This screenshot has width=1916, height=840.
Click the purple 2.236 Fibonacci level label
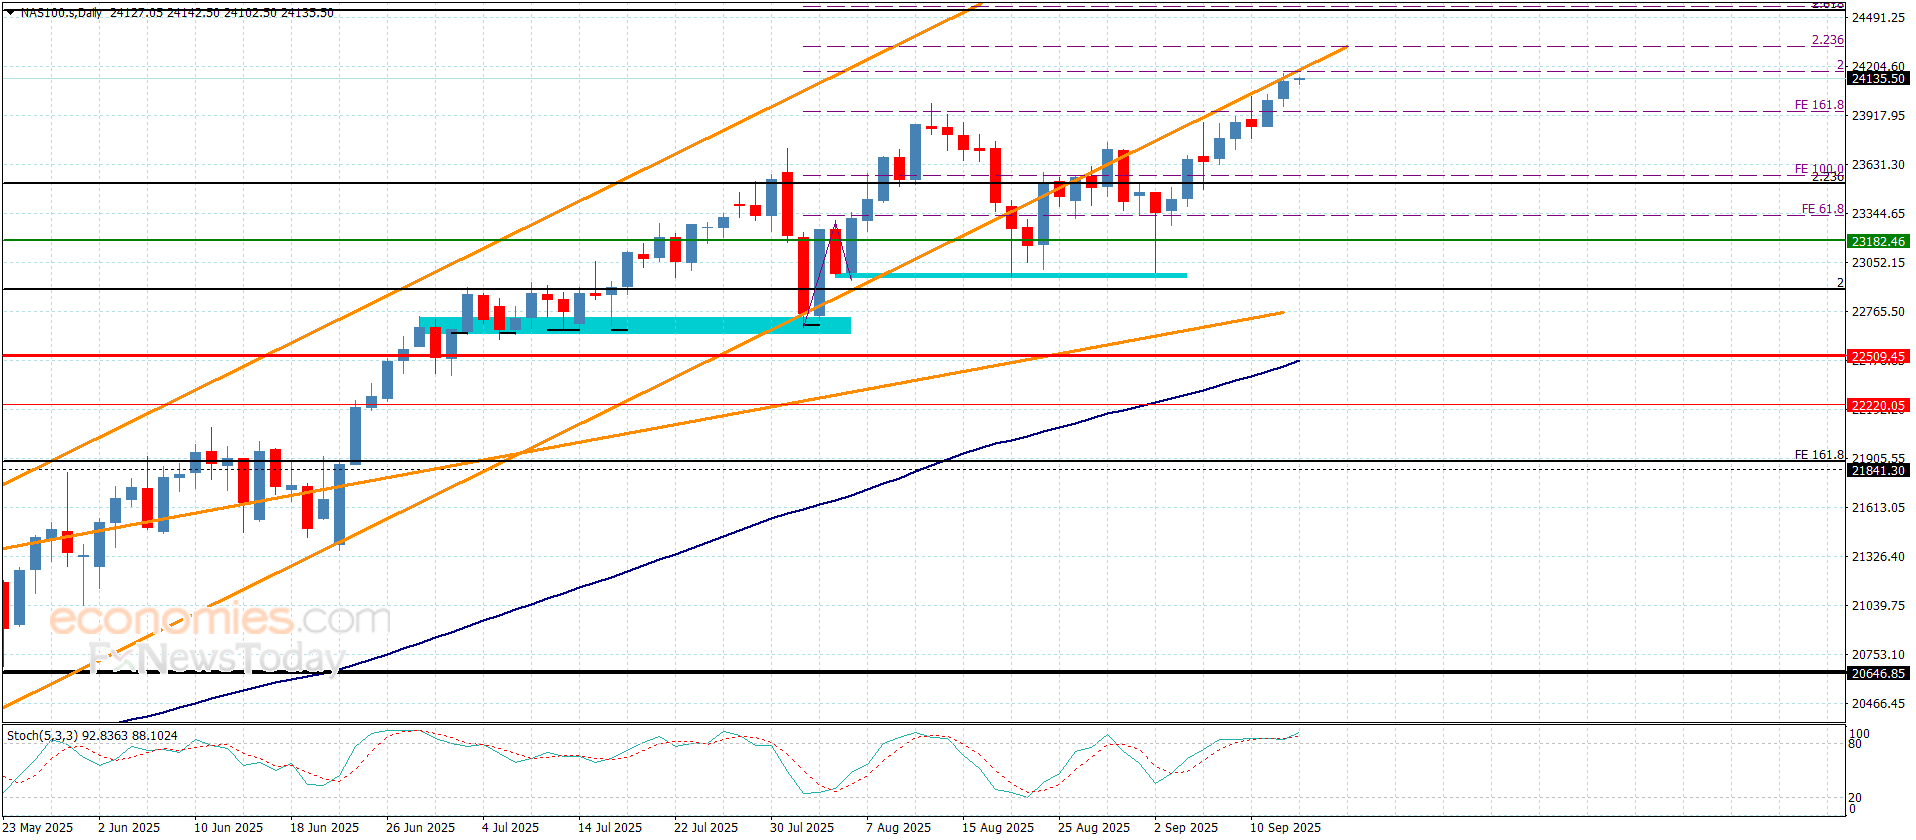tap(1828, 40)
